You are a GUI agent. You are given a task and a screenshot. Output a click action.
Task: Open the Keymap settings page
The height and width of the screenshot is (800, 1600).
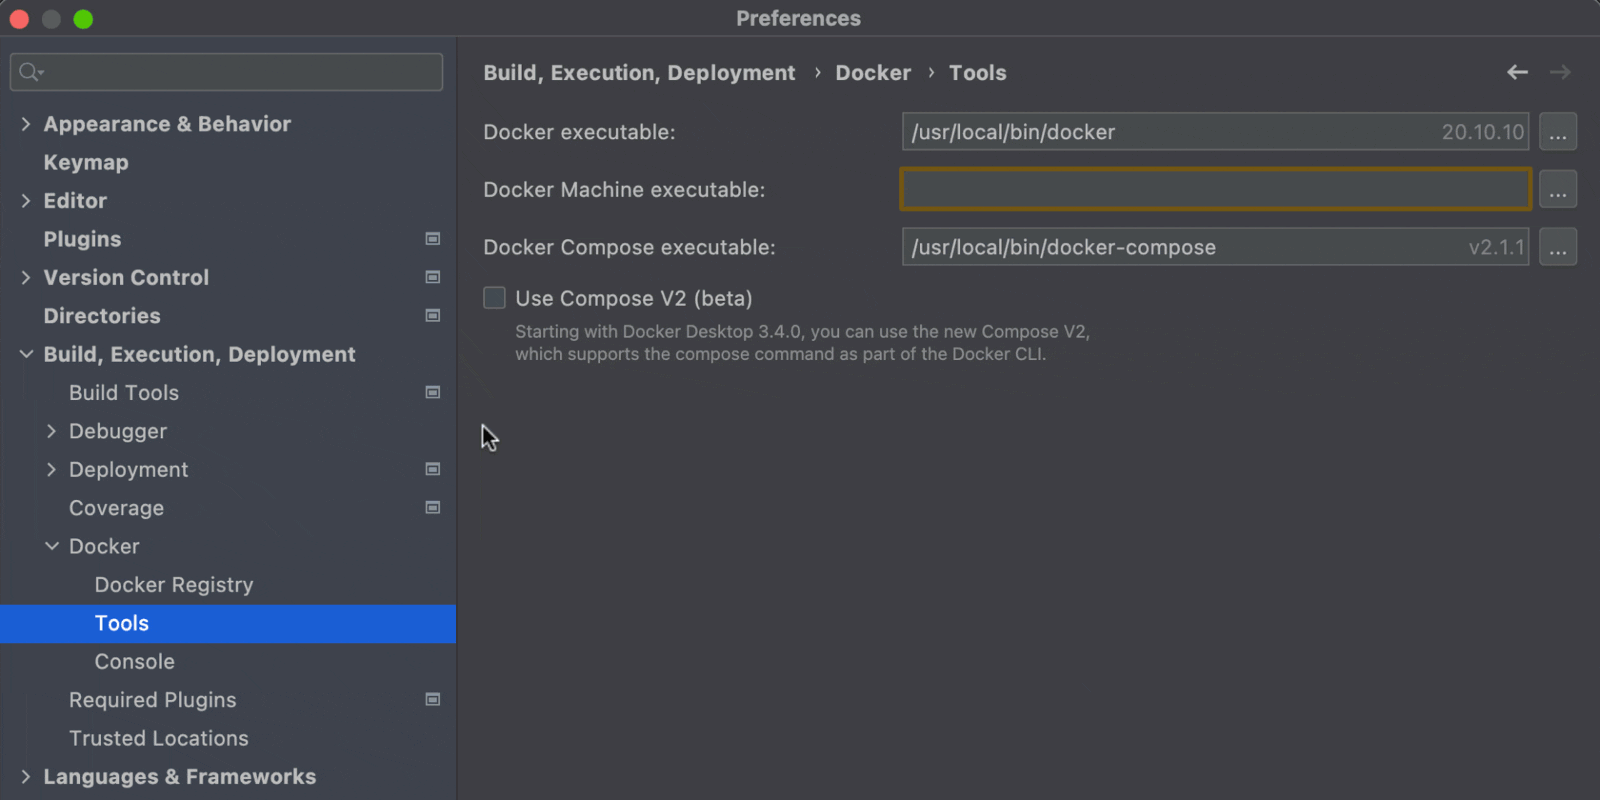pos(86,162)
